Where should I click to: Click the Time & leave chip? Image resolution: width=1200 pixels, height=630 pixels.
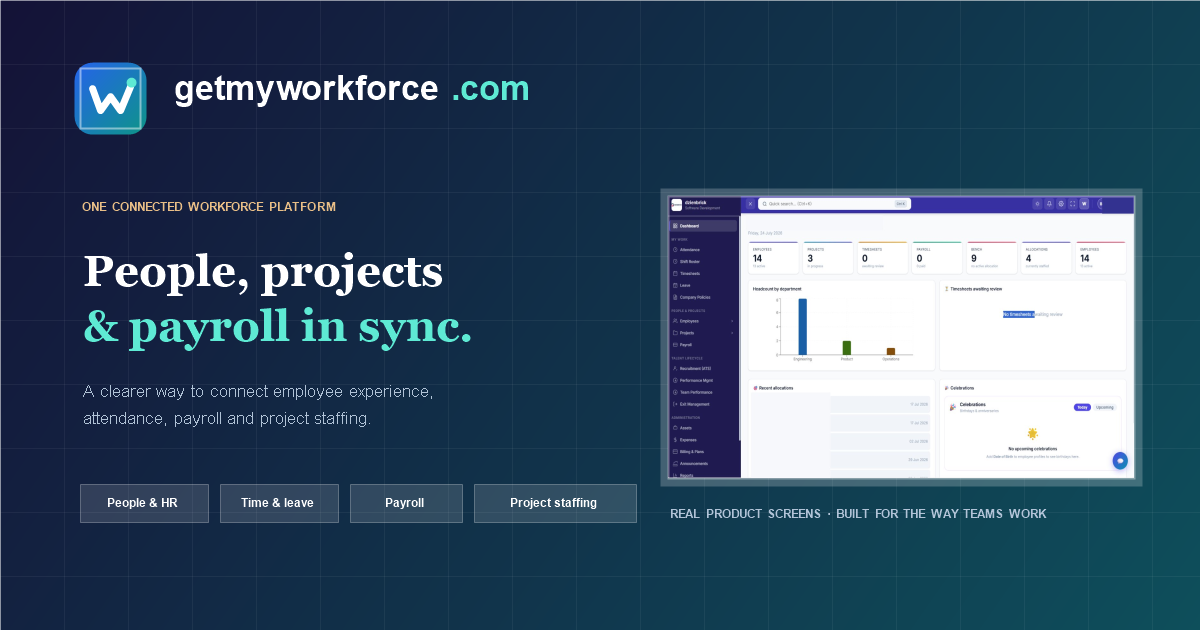279,503
